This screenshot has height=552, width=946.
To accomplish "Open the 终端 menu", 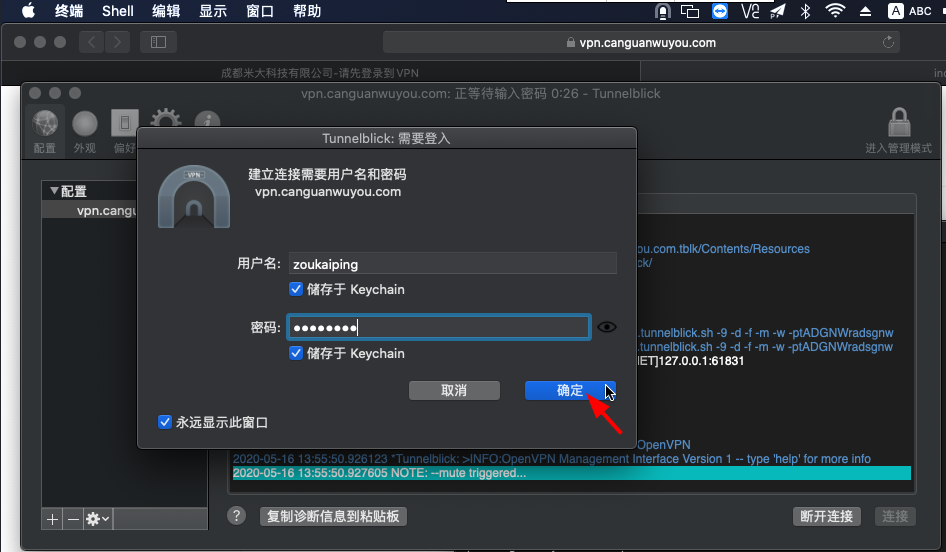I will pos(69,11).
